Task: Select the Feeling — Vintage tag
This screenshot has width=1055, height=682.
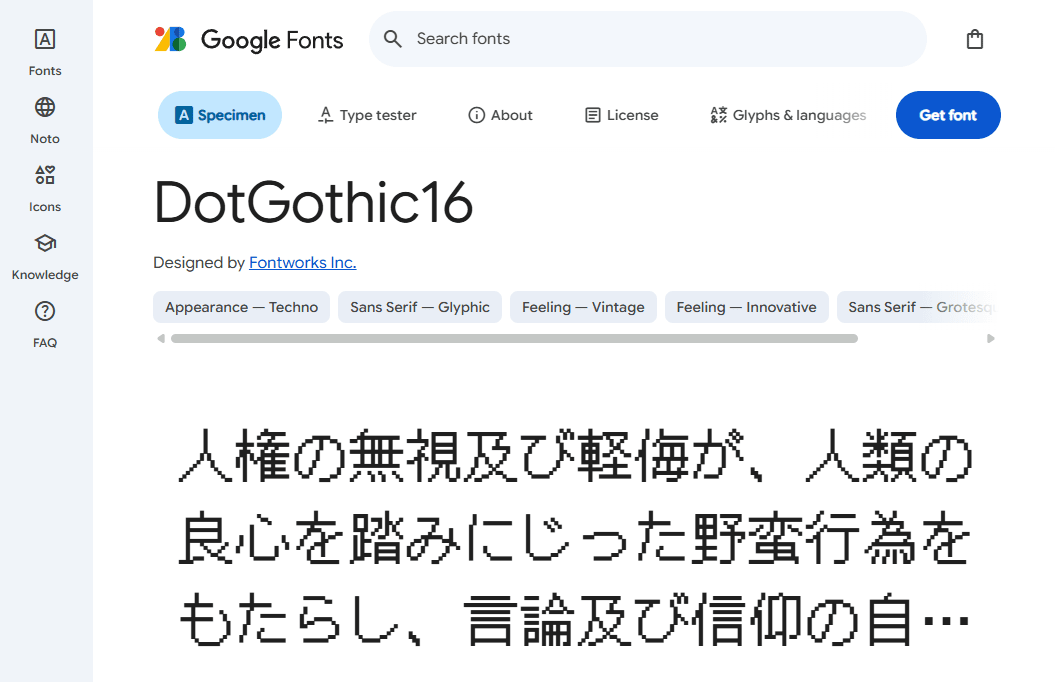Action: 583,307
